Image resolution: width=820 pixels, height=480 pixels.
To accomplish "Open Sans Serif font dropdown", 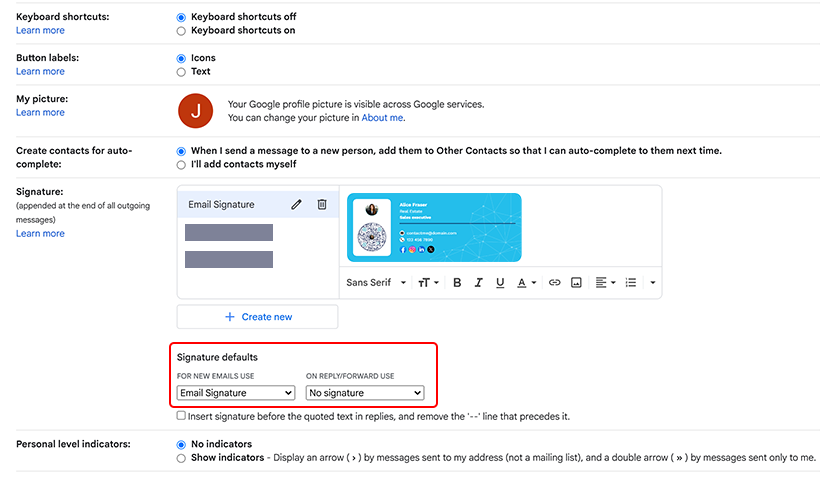I will (x=376, y=283).
